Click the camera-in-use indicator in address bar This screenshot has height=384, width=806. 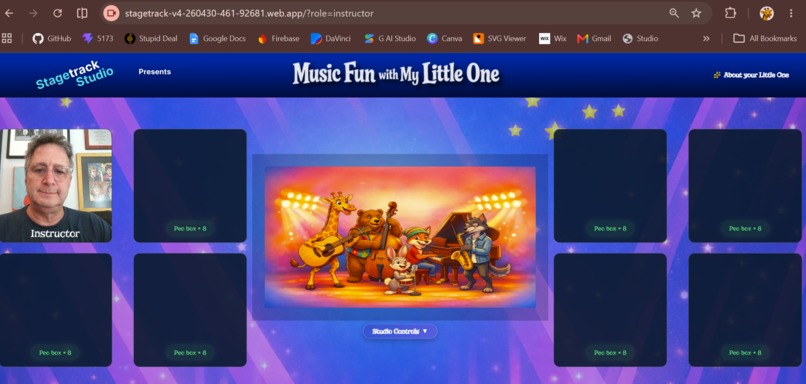point(111,13)
